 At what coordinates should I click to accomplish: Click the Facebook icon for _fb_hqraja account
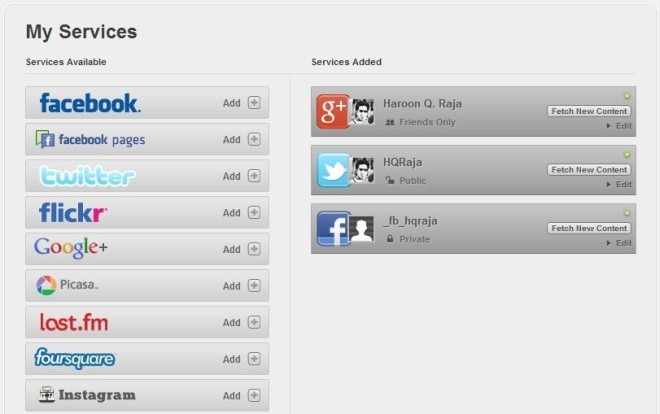[333, 228]
